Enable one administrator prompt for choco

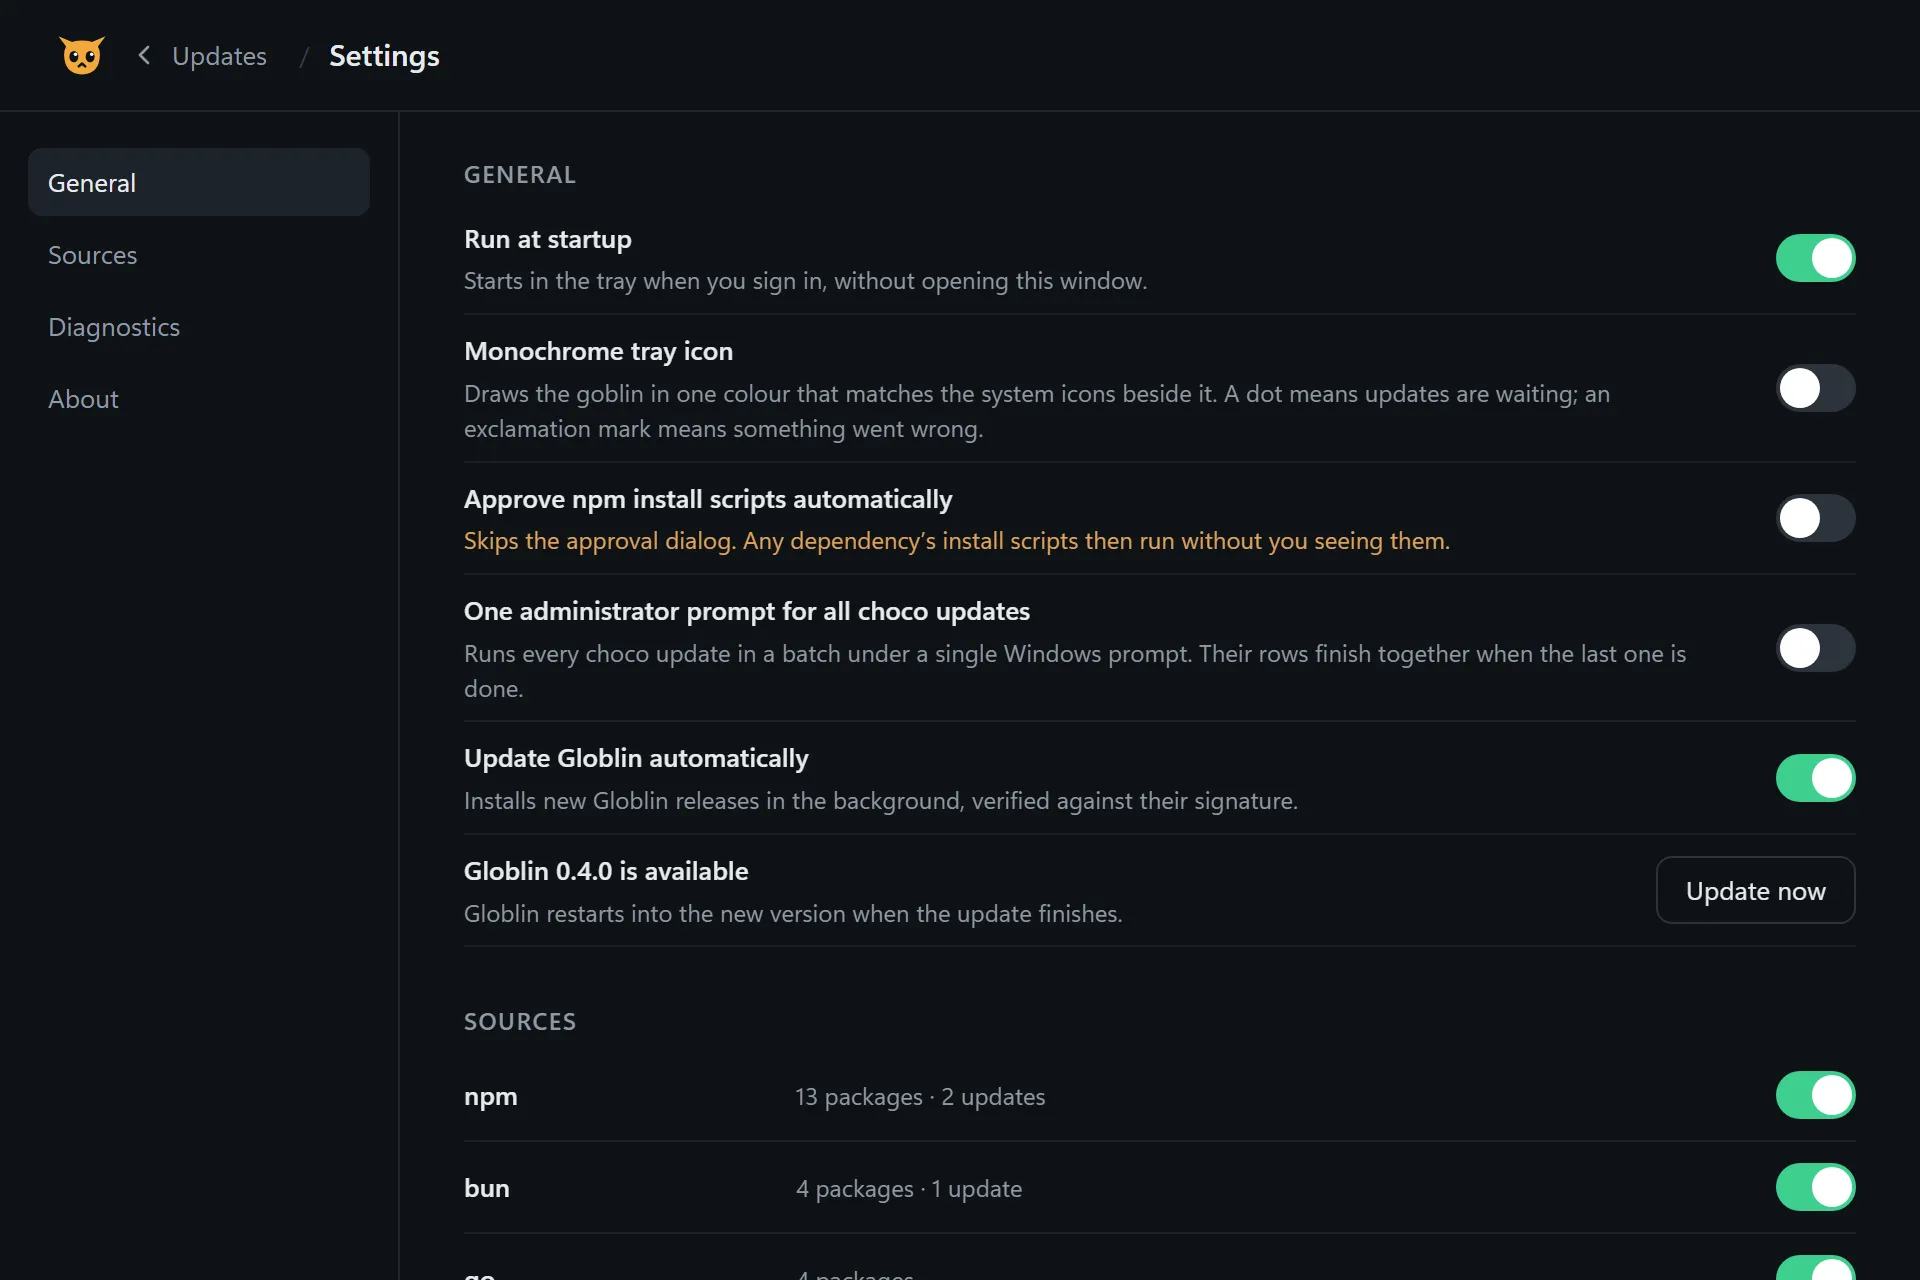1815,648
